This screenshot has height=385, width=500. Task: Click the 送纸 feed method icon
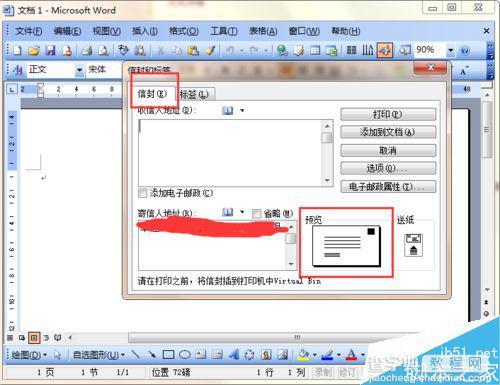(x=413, y=245)
